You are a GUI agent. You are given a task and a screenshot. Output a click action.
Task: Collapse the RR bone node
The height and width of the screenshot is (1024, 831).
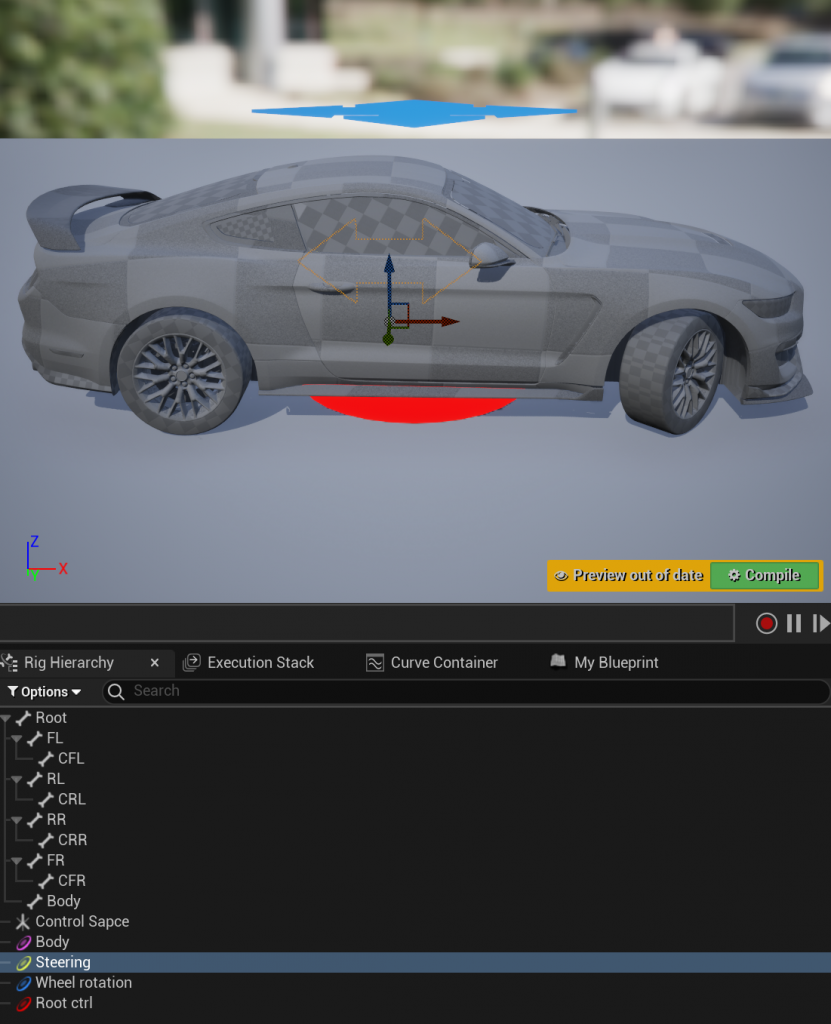point(17,820)
